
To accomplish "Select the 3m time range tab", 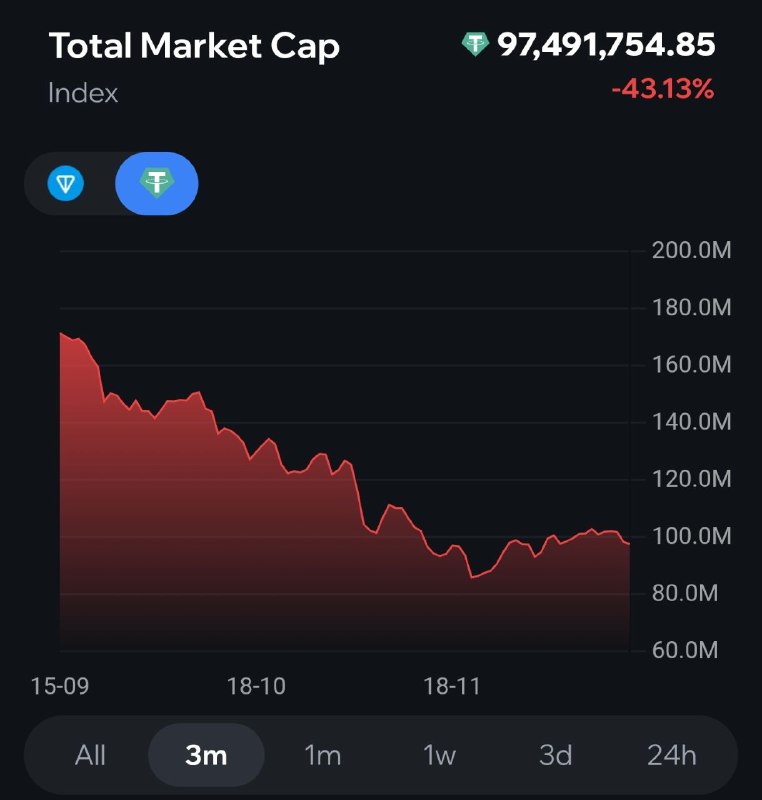I will (x=206, y=755).
